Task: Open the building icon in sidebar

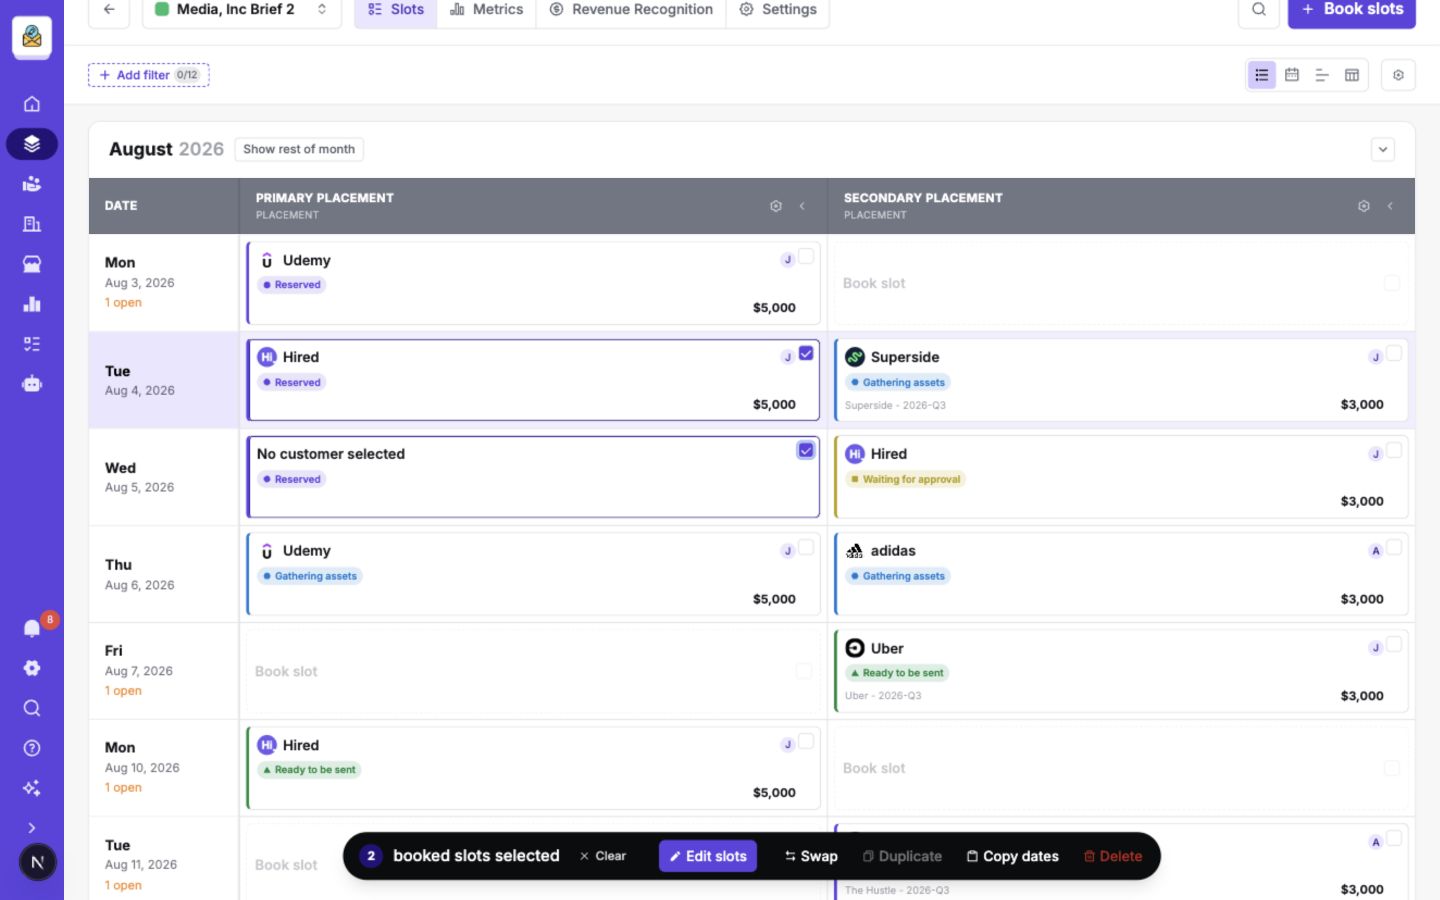Action: pyautogui.click(x=32, y=224)
